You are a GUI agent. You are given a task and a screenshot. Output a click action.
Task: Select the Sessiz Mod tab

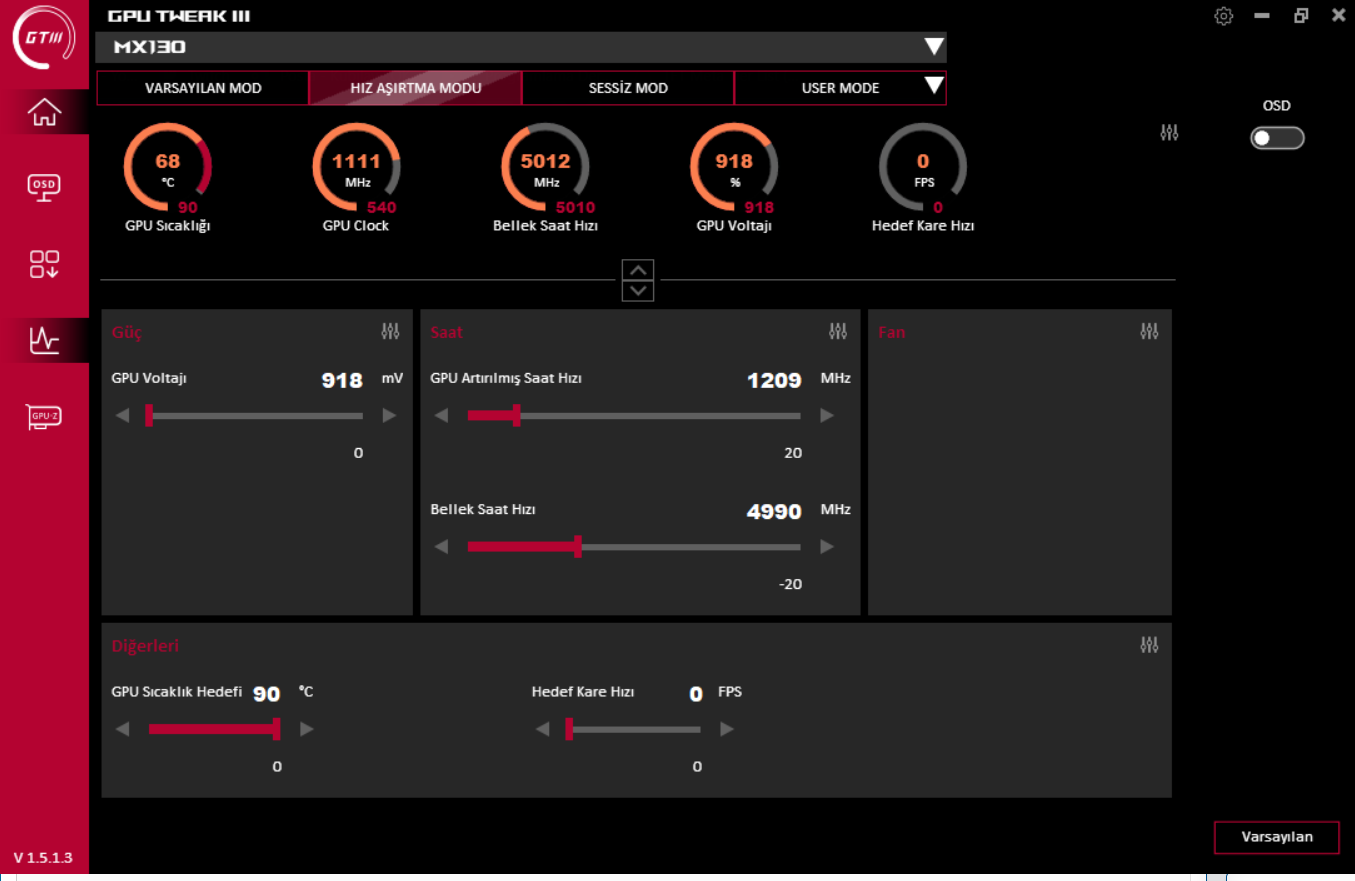pyautogui.click(x=628, y=88)
